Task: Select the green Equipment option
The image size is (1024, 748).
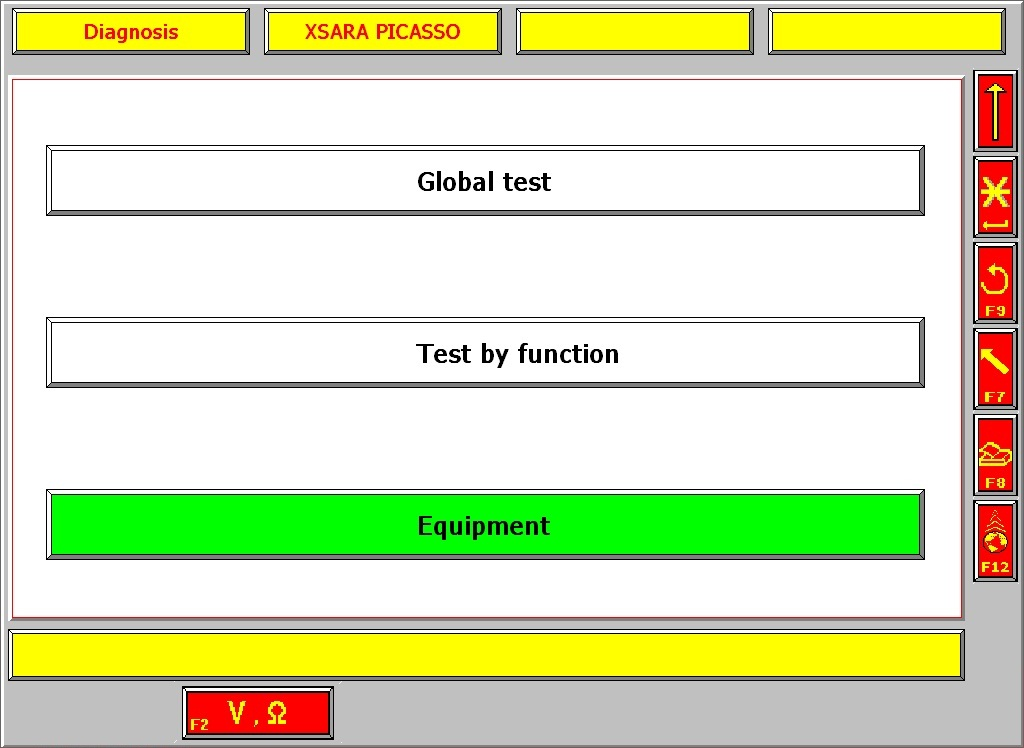Action: click(x=485, y=525)
